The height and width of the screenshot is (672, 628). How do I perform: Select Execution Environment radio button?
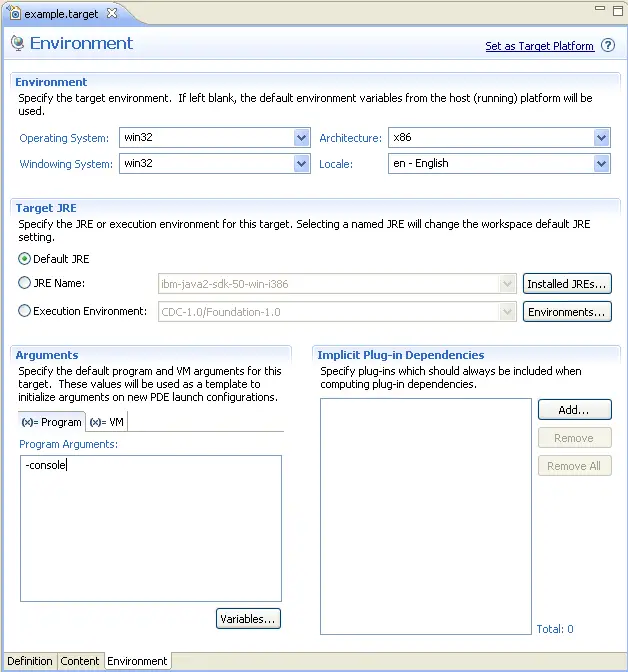[25, 311]
